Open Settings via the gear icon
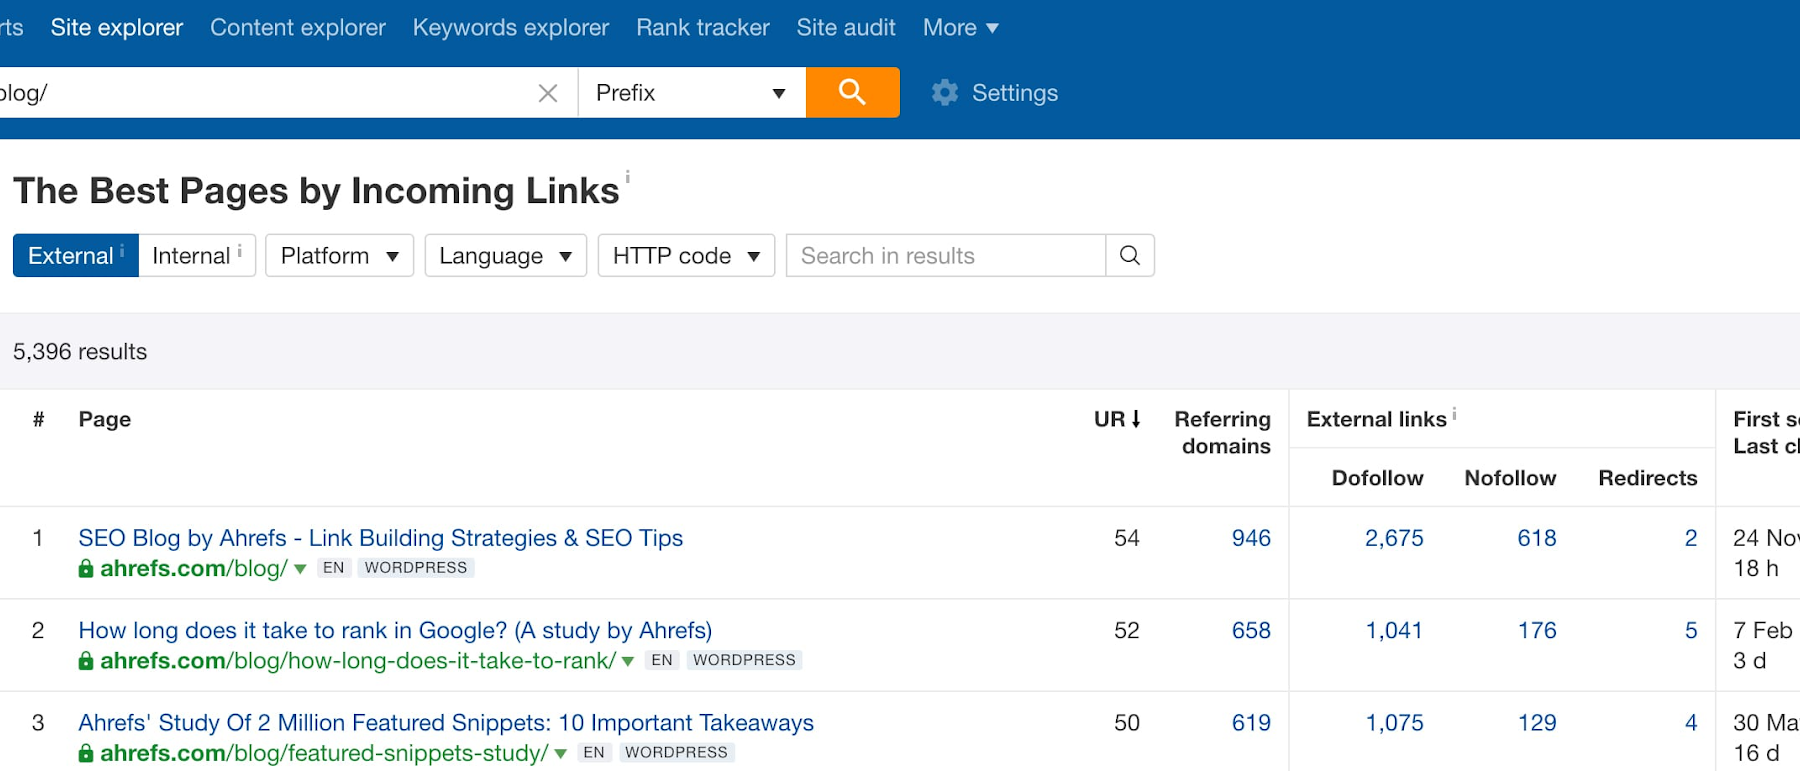The width and height of the screenshot is (1800, 771). point(945,93)
